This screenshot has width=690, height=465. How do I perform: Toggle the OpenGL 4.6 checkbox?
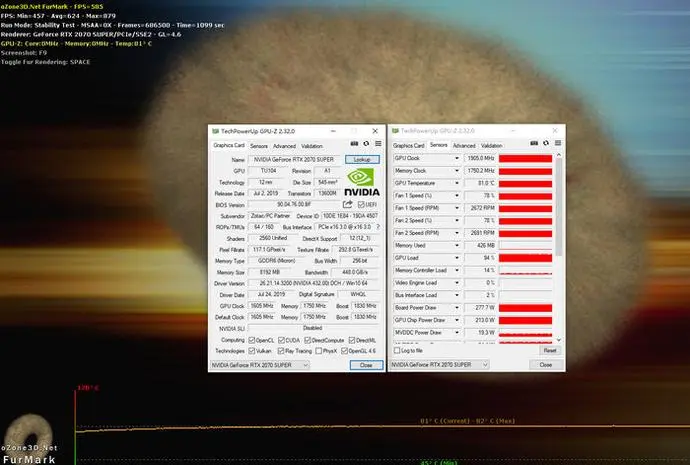(345, 351)
